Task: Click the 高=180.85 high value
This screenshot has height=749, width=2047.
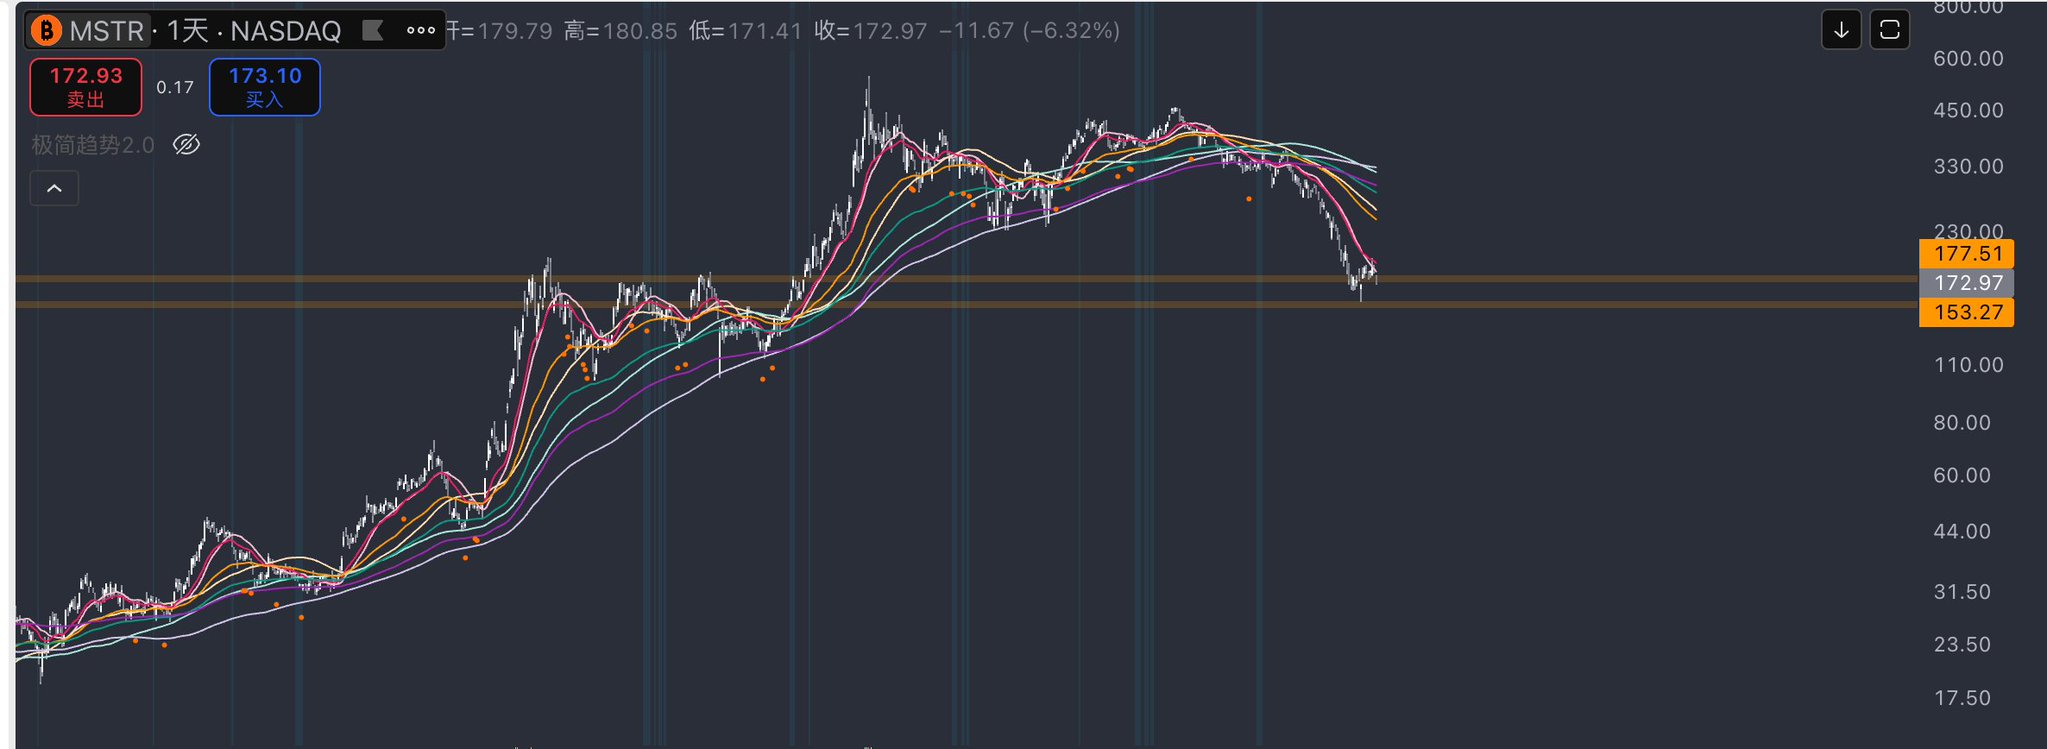Action: pyautogui.click(x=621, y=31)
